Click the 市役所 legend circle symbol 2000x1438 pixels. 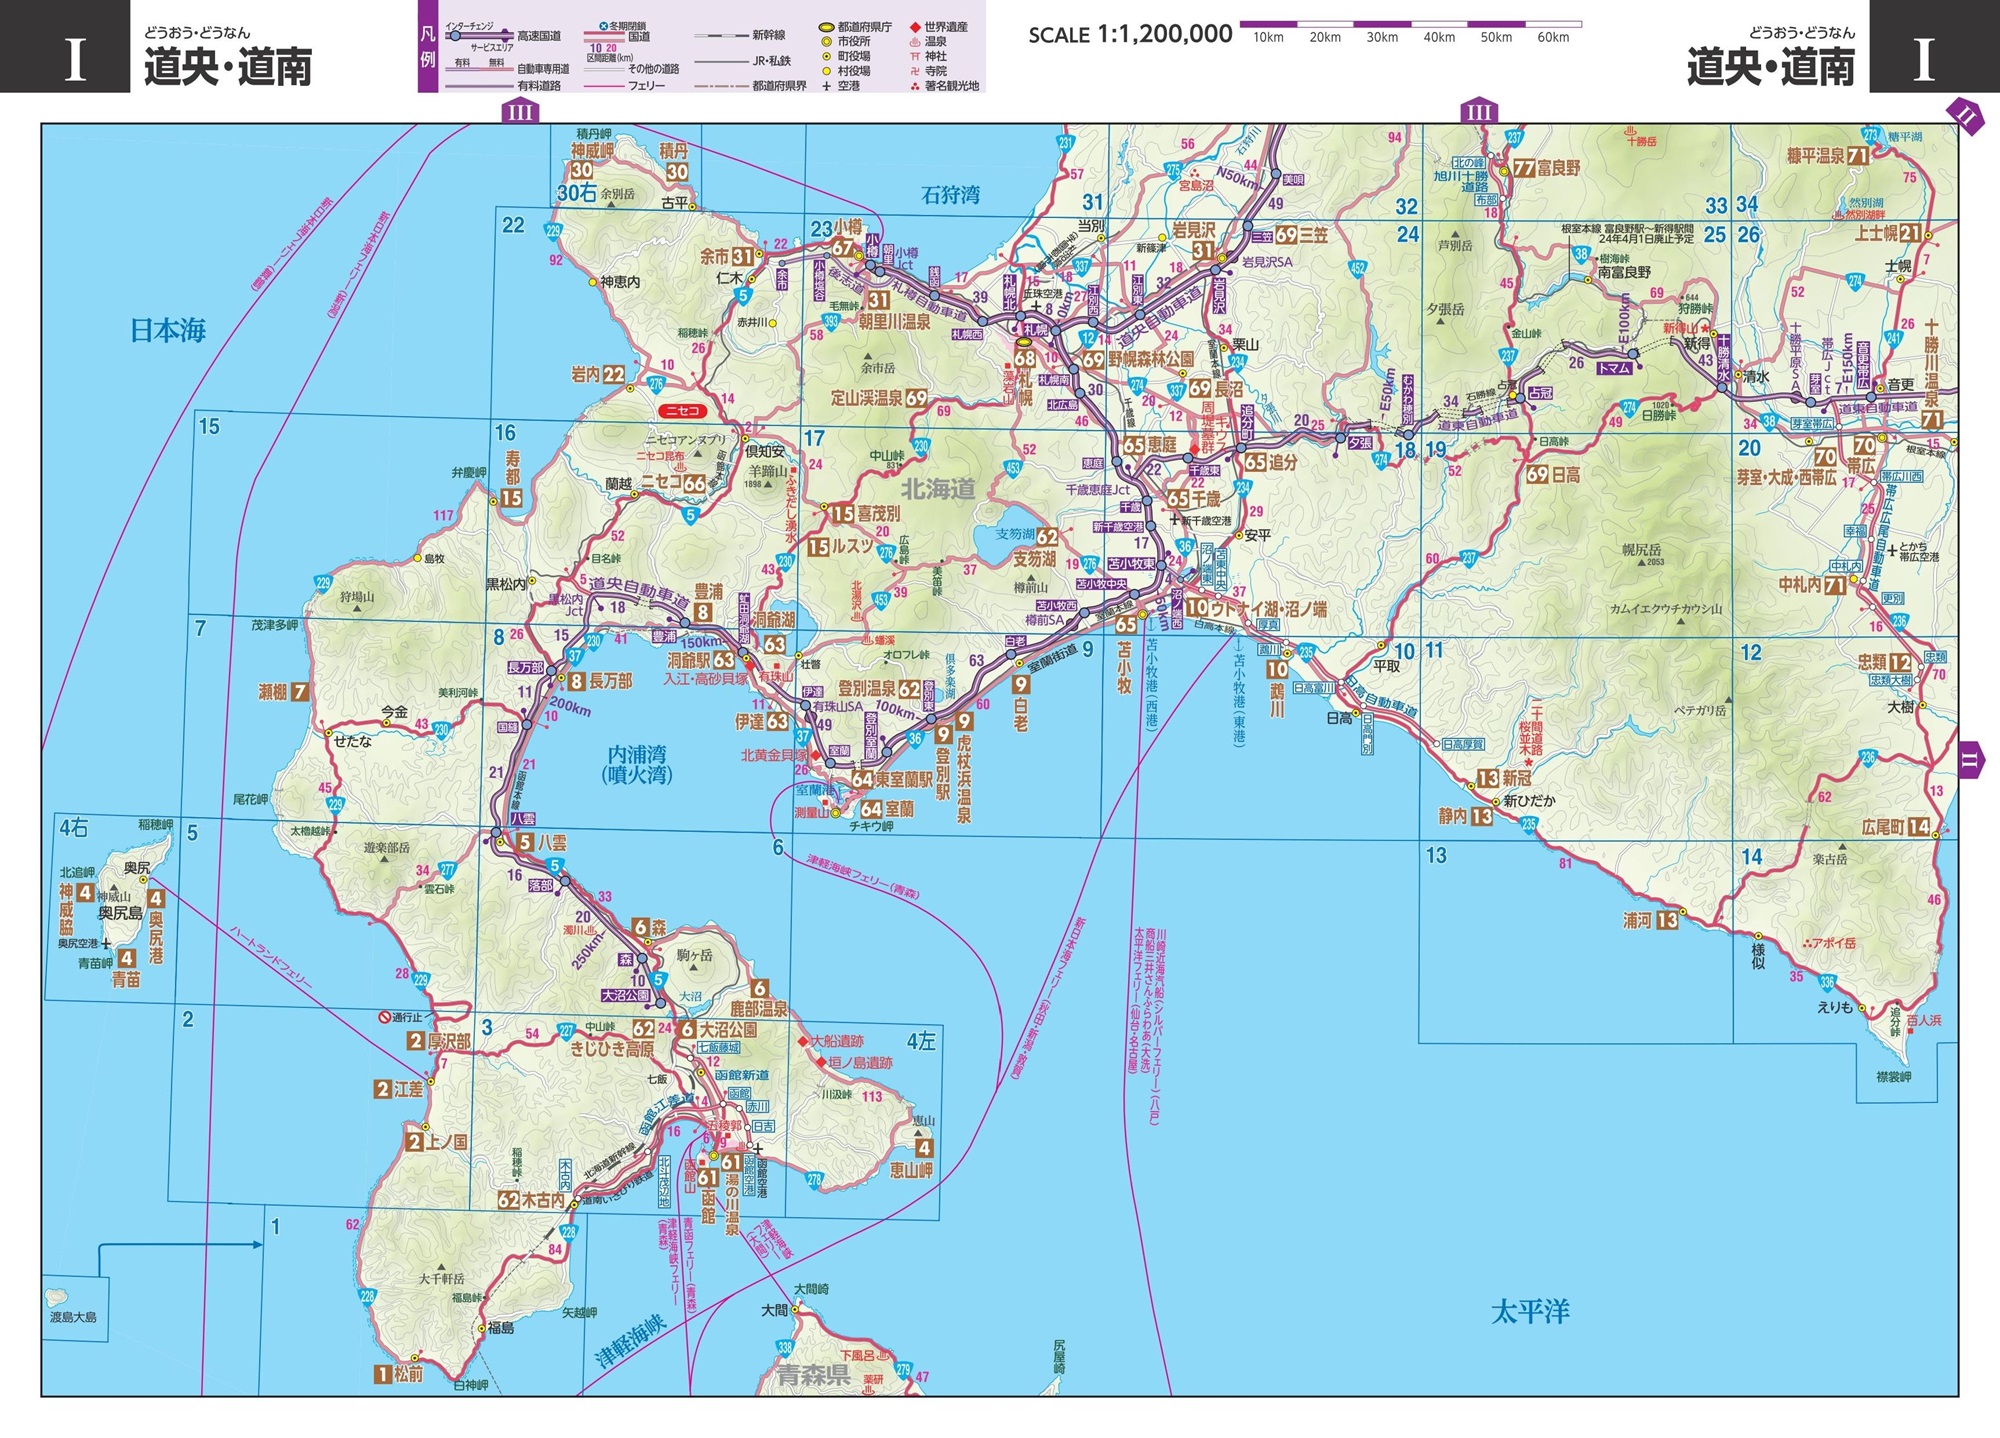point(826,42)
